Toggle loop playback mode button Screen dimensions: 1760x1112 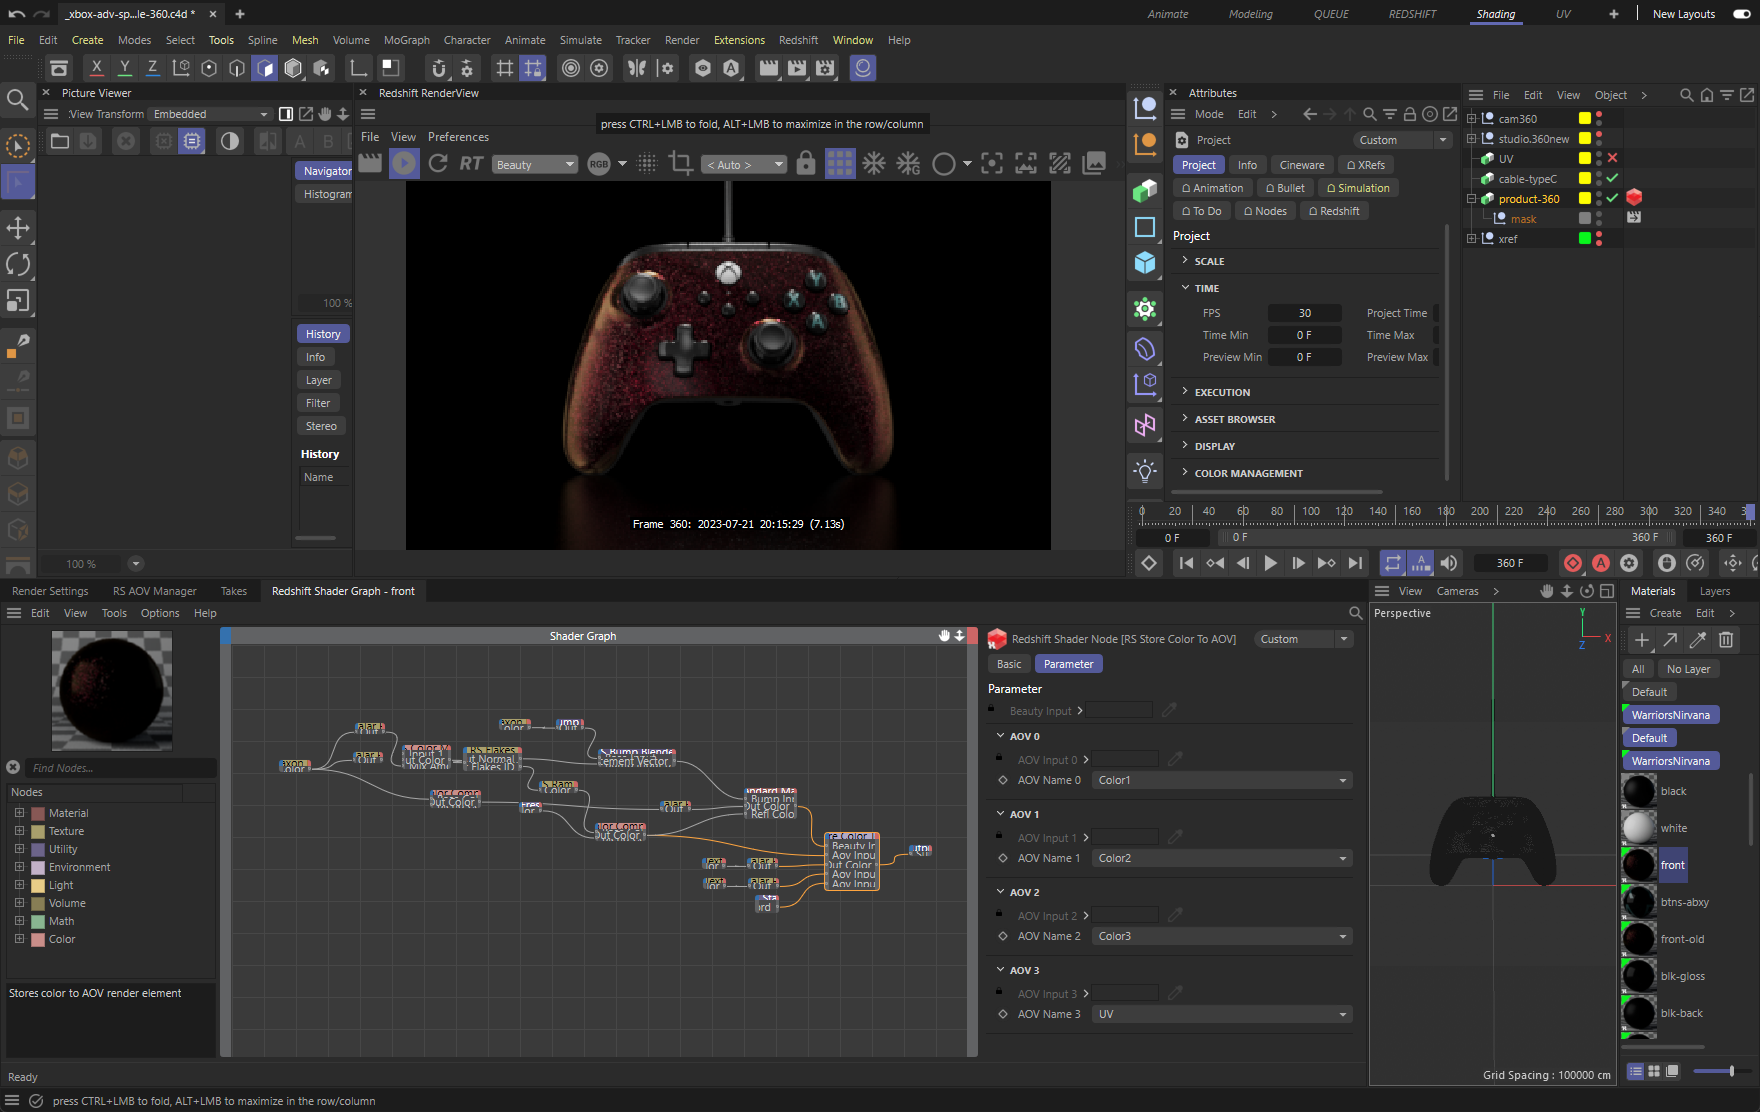click(1393, 563)
